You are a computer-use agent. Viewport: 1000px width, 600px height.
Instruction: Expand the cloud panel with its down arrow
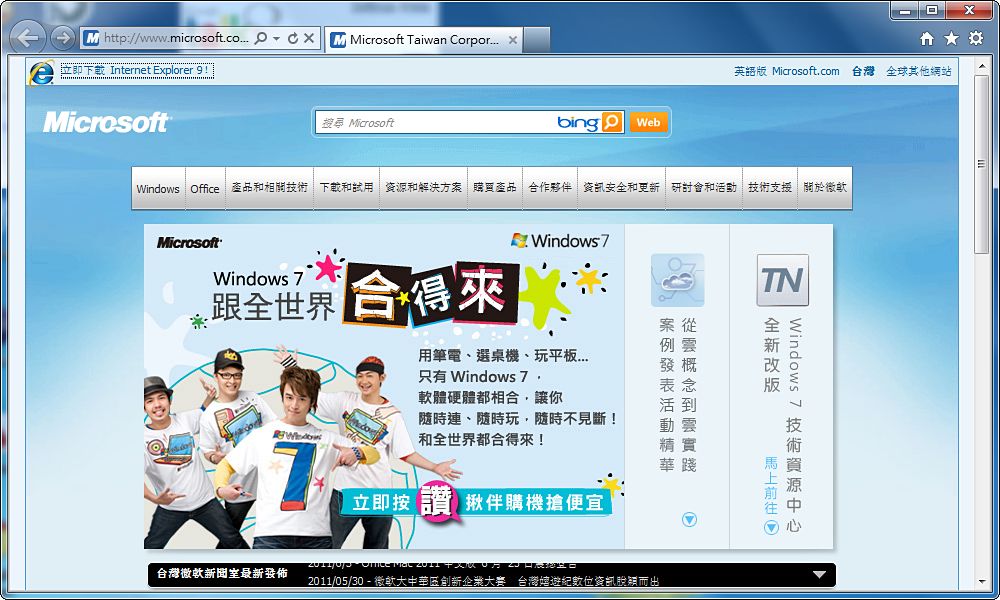tap(689, 520)
